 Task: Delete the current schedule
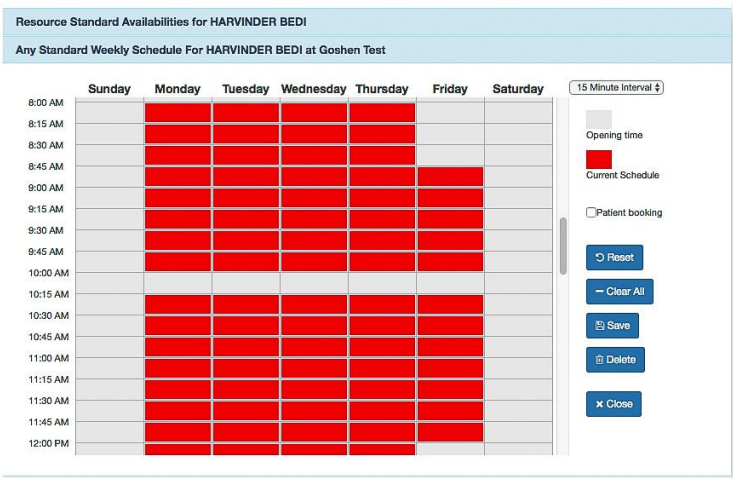coord(615,360)
